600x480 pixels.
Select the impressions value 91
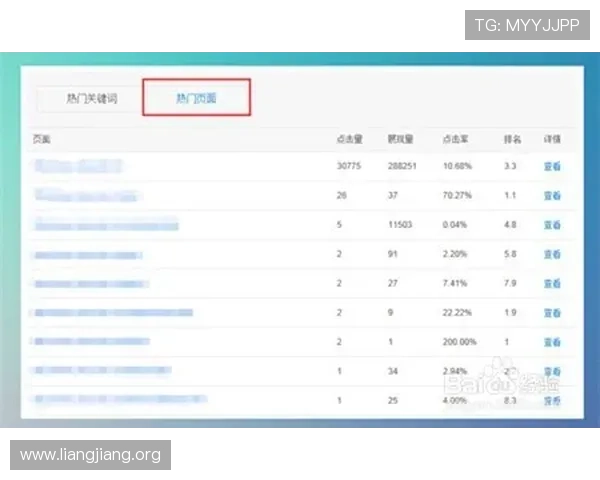click(393, 254)
